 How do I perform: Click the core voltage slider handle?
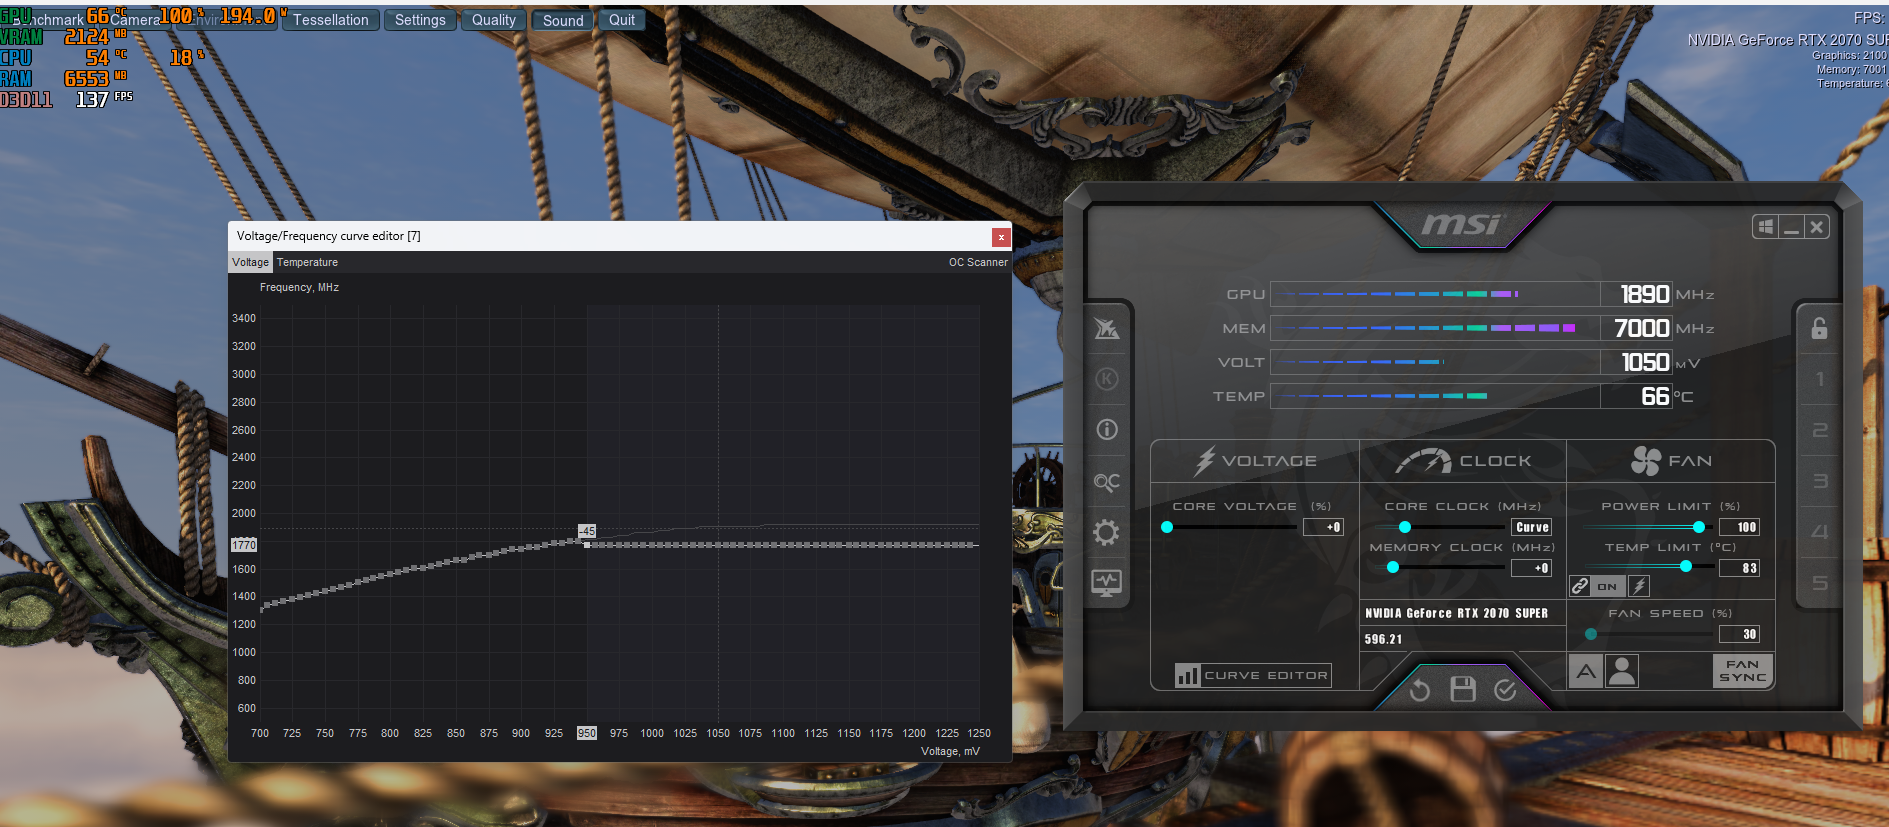(x=1167, y=527)
